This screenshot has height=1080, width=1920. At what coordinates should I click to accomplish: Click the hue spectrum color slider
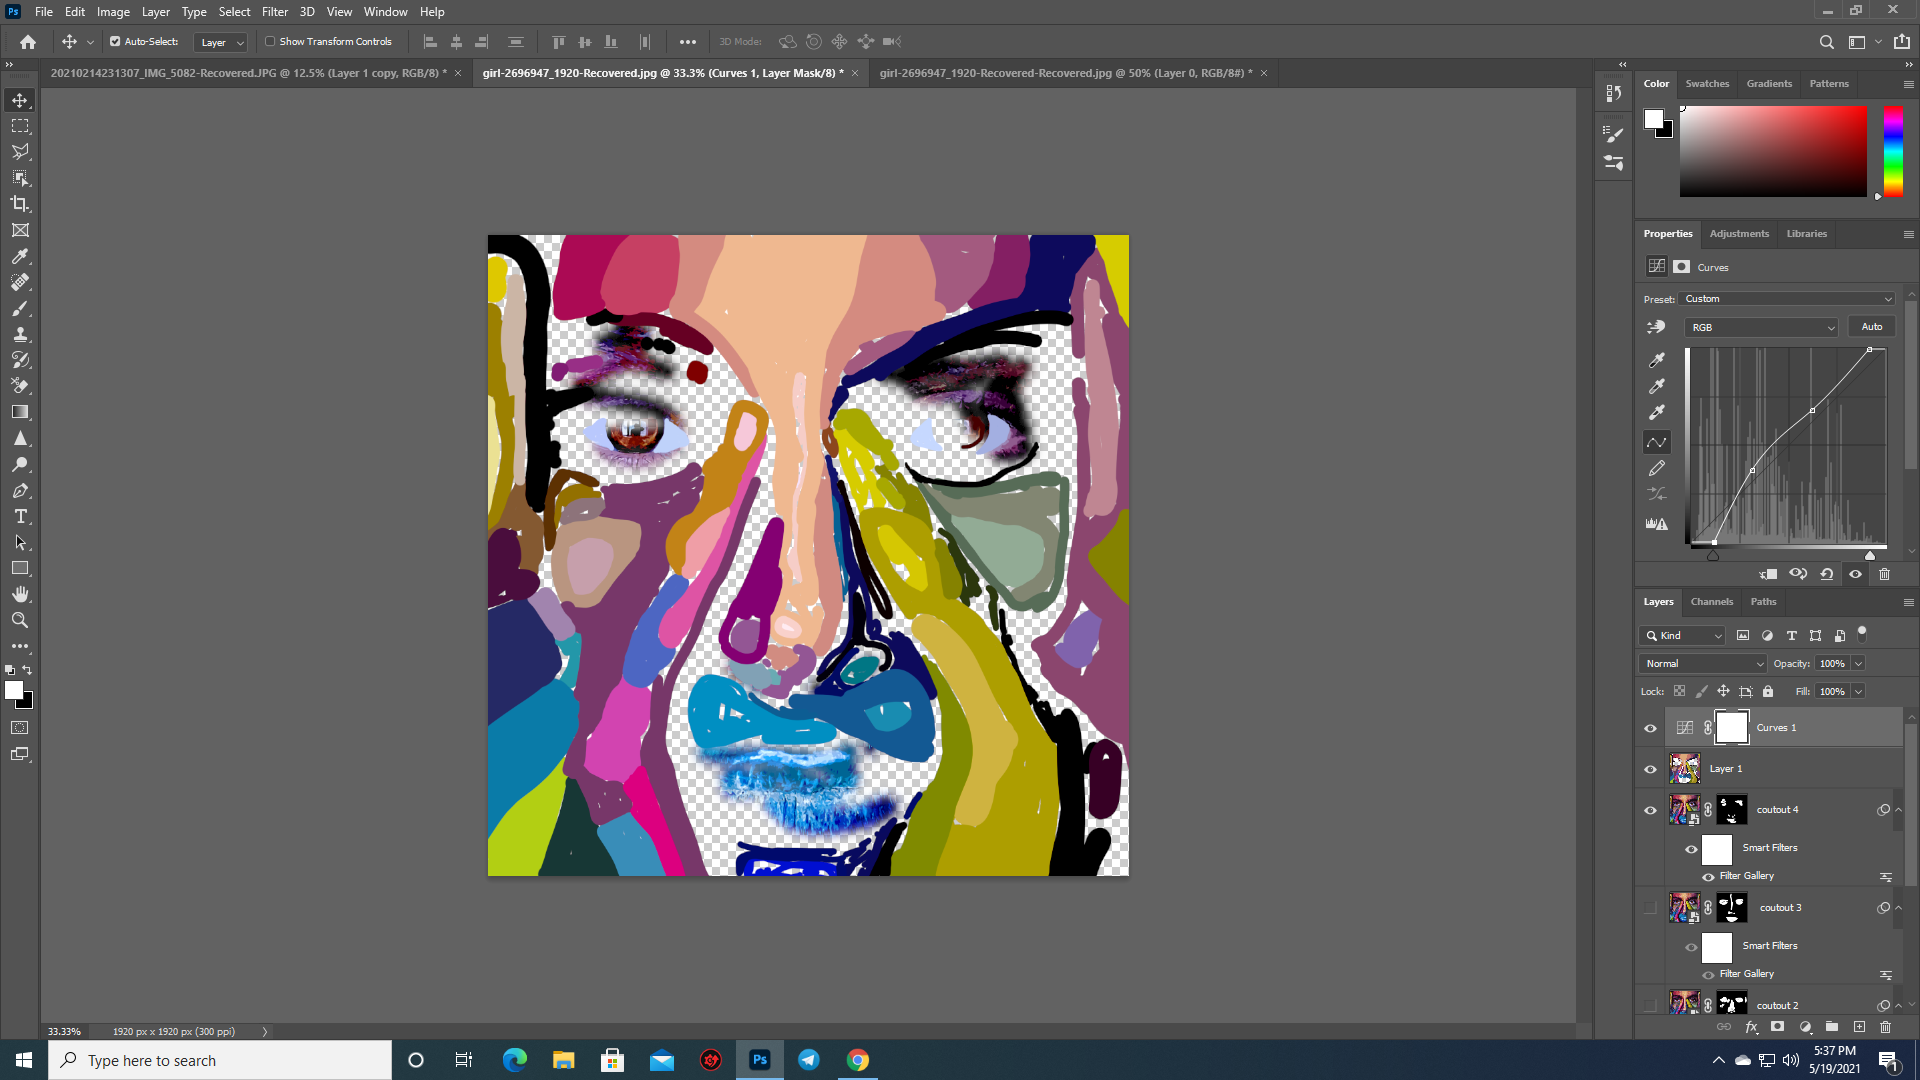point(1893,151)
